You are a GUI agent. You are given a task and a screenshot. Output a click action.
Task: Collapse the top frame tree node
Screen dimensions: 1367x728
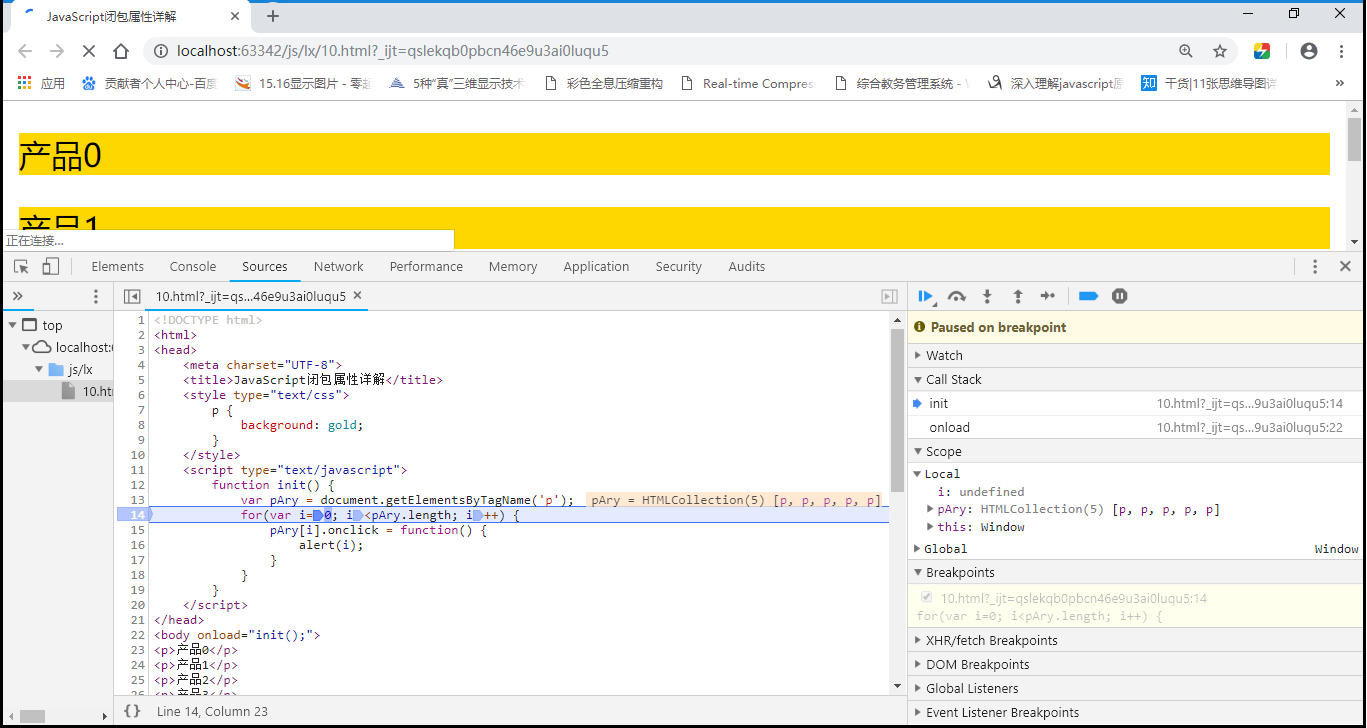pyautogui.click(x=13, y=325)
